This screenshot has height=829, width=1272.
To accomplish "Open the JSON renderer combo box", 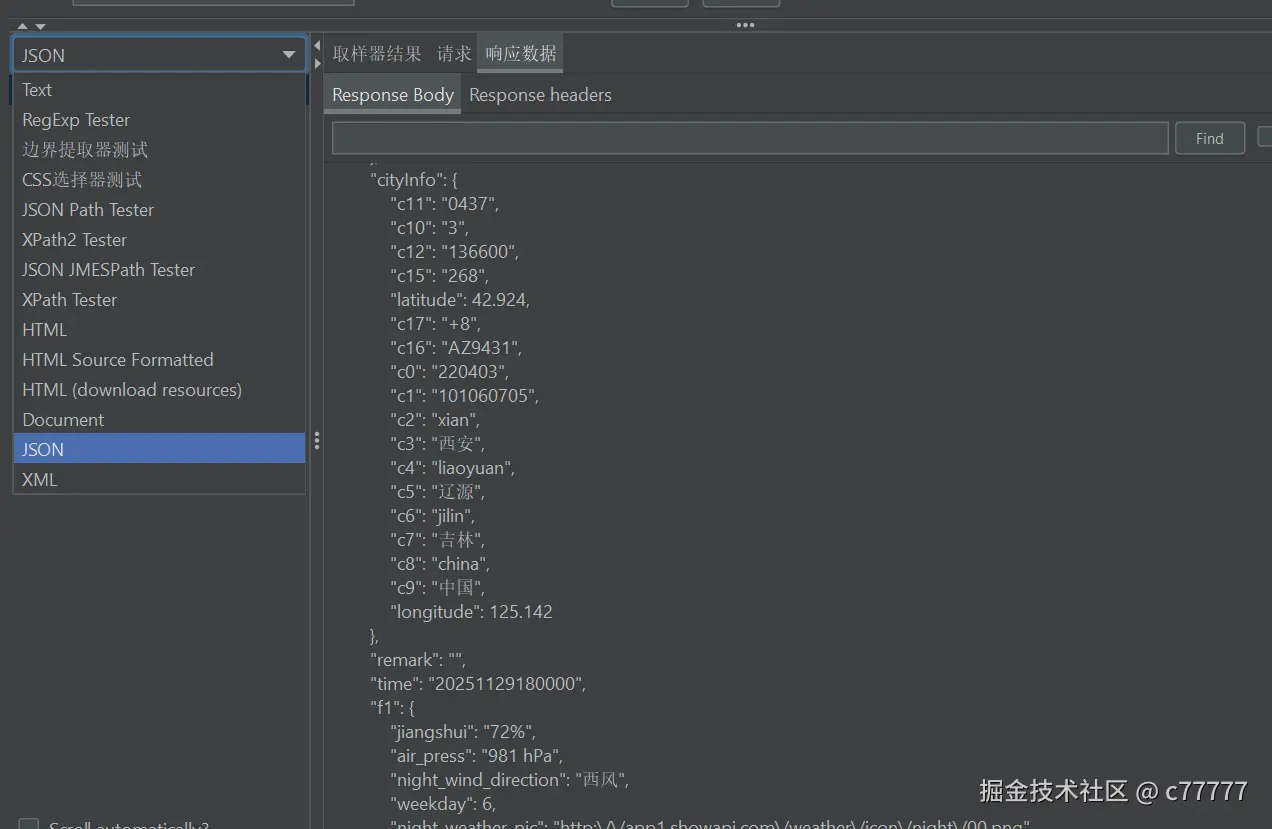I will (x=158, y=55).
